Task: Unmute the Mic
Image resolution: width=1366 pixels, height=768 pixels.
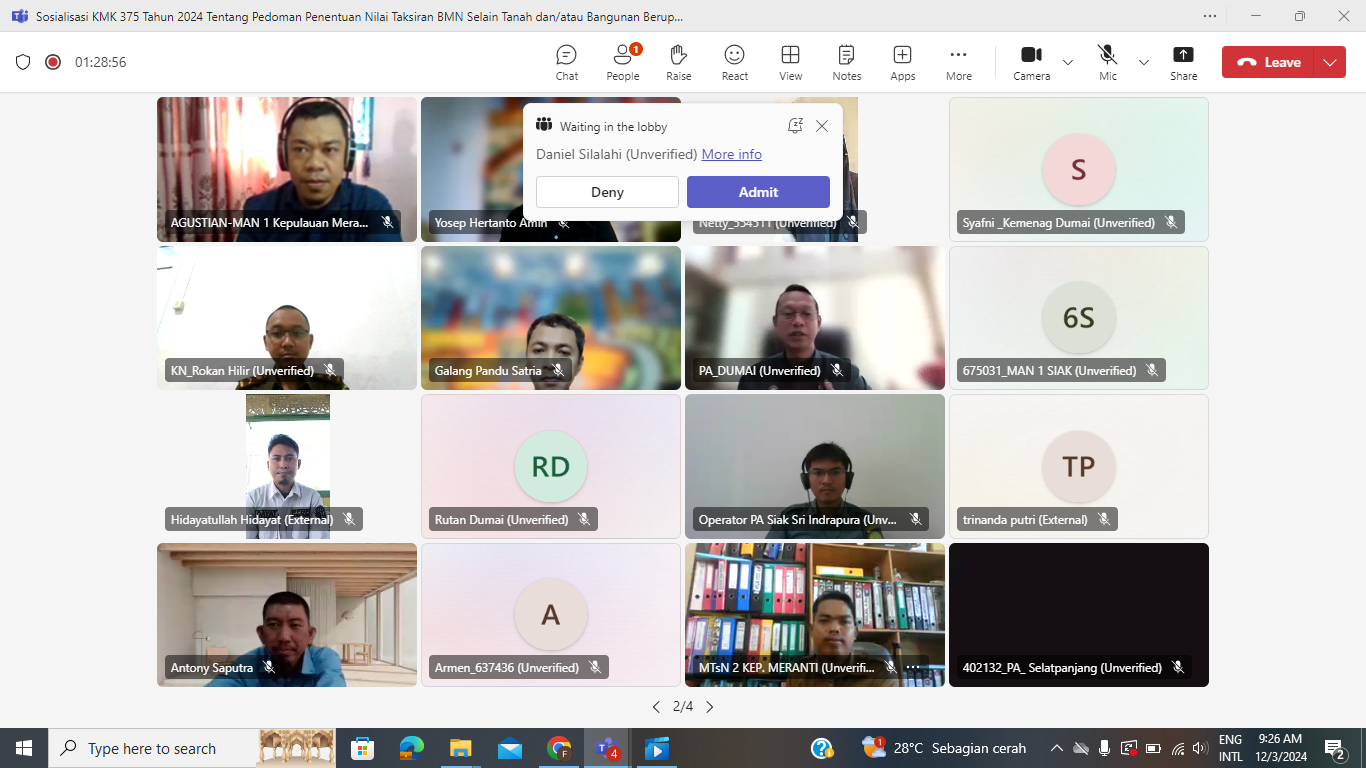Action: (x=1107, y=62)
